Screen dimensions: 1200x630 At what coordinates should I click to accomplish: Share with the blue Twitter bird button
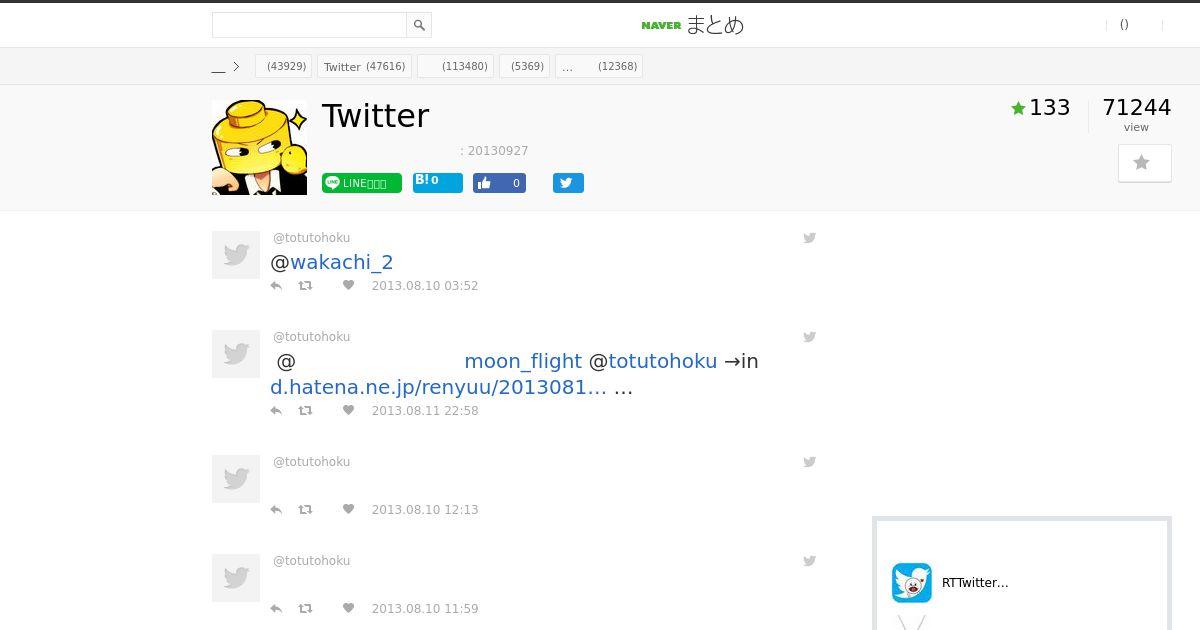568,183
